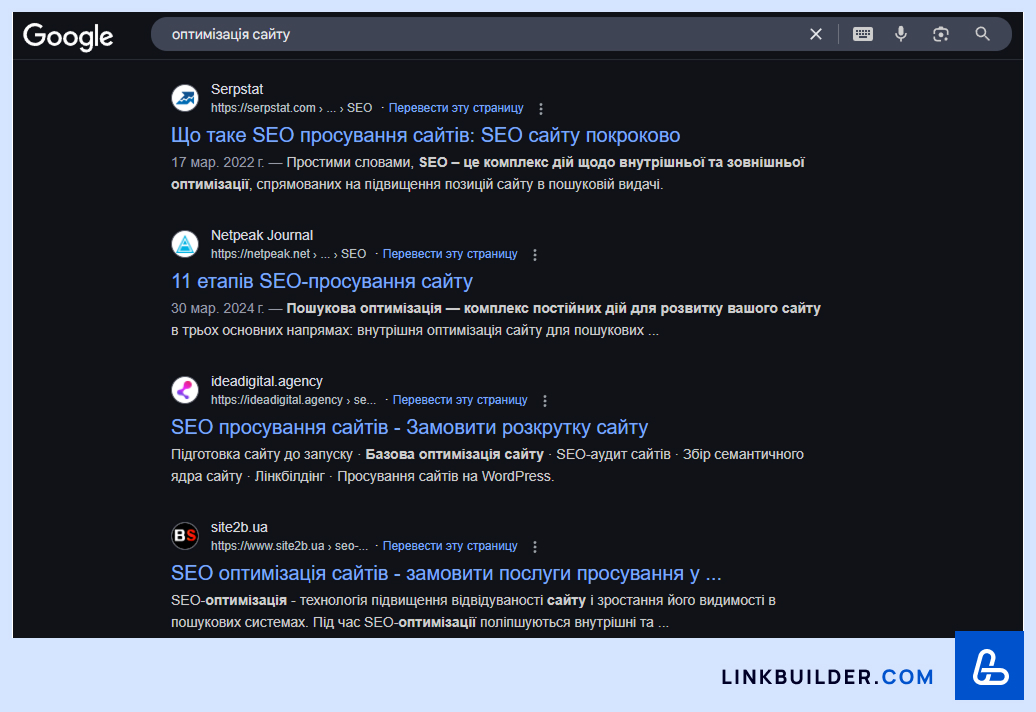Open 'Що таке SEO просування сайтів' result
The height and width of the screenshot is (712, 1036).
coord(426,135)
